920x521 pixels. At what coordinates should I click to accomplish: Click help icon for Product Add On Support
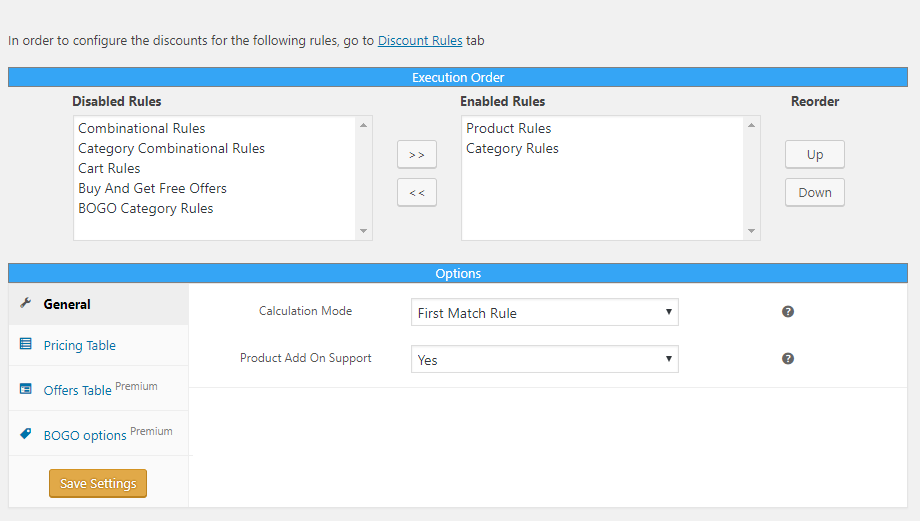(788, 358)
